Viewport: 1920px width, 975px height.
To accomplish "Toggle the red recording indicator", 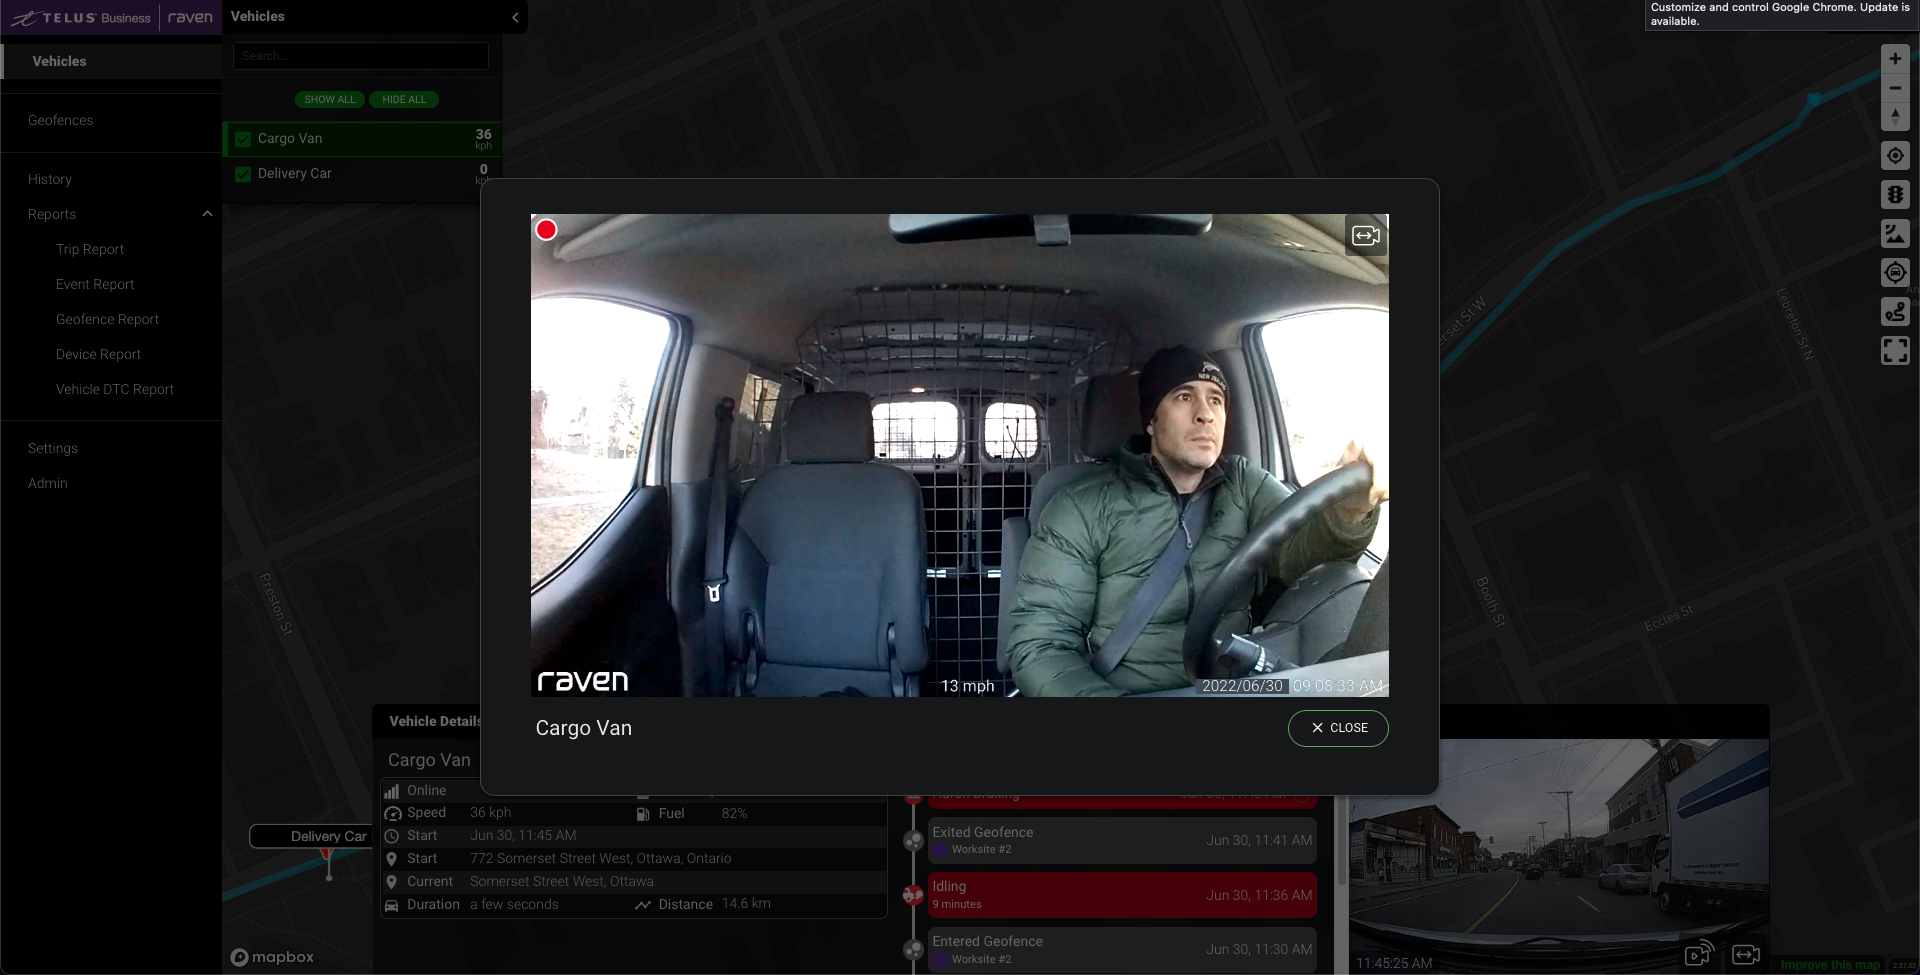I will pyautogui.click(x=546, y=230).
